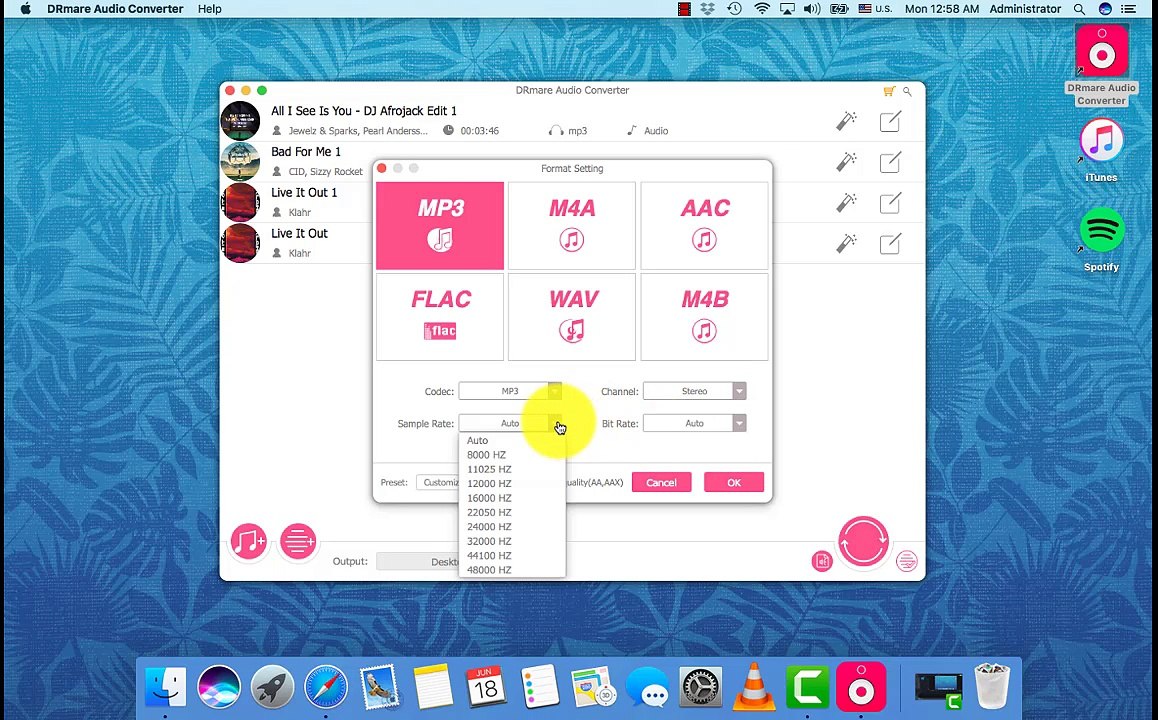This screenshot has height=720, width=1158.
Task: Choose 24000 HZ sample rate
Action: pos(489,527)
